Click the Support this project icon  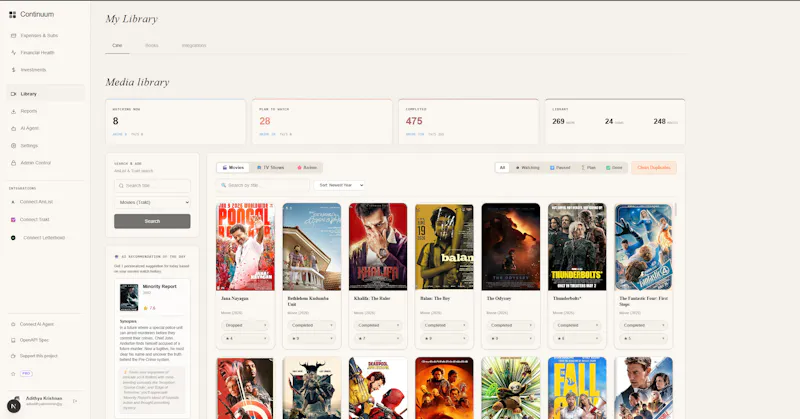click(x=13, y=356)
